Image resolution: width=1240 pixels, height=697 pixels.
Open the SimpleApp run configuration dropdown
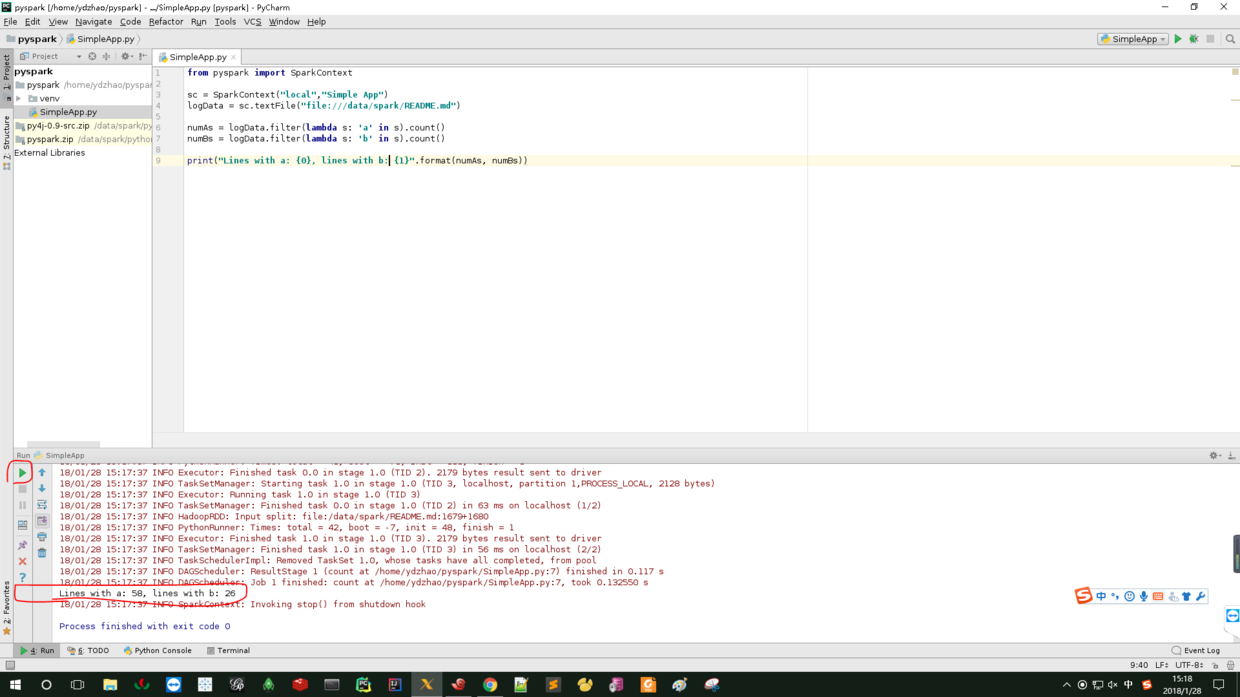click(1133, 39)
